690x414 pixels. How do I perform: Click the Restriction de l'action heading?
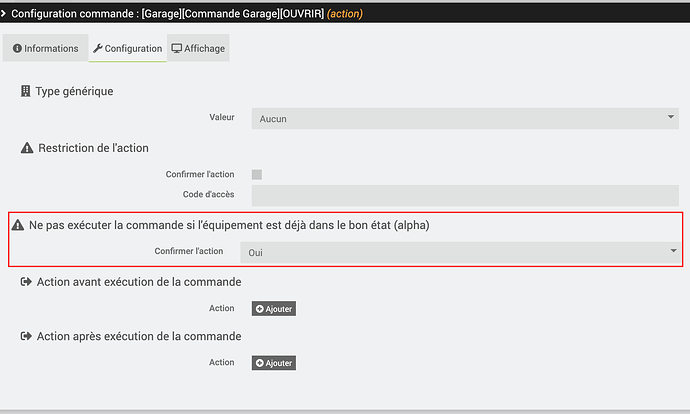tap(93, 148)
